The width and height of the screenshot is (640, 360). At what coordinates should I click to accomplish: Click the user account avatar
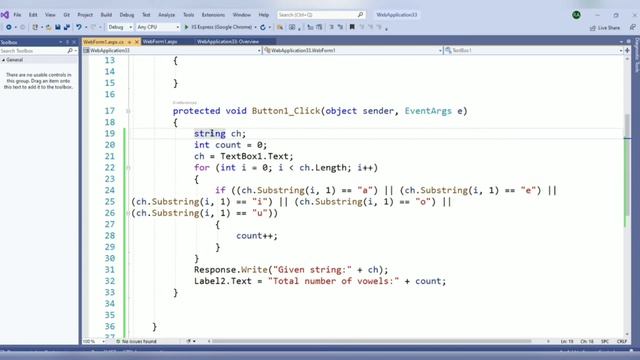click(x=576, y=15)
